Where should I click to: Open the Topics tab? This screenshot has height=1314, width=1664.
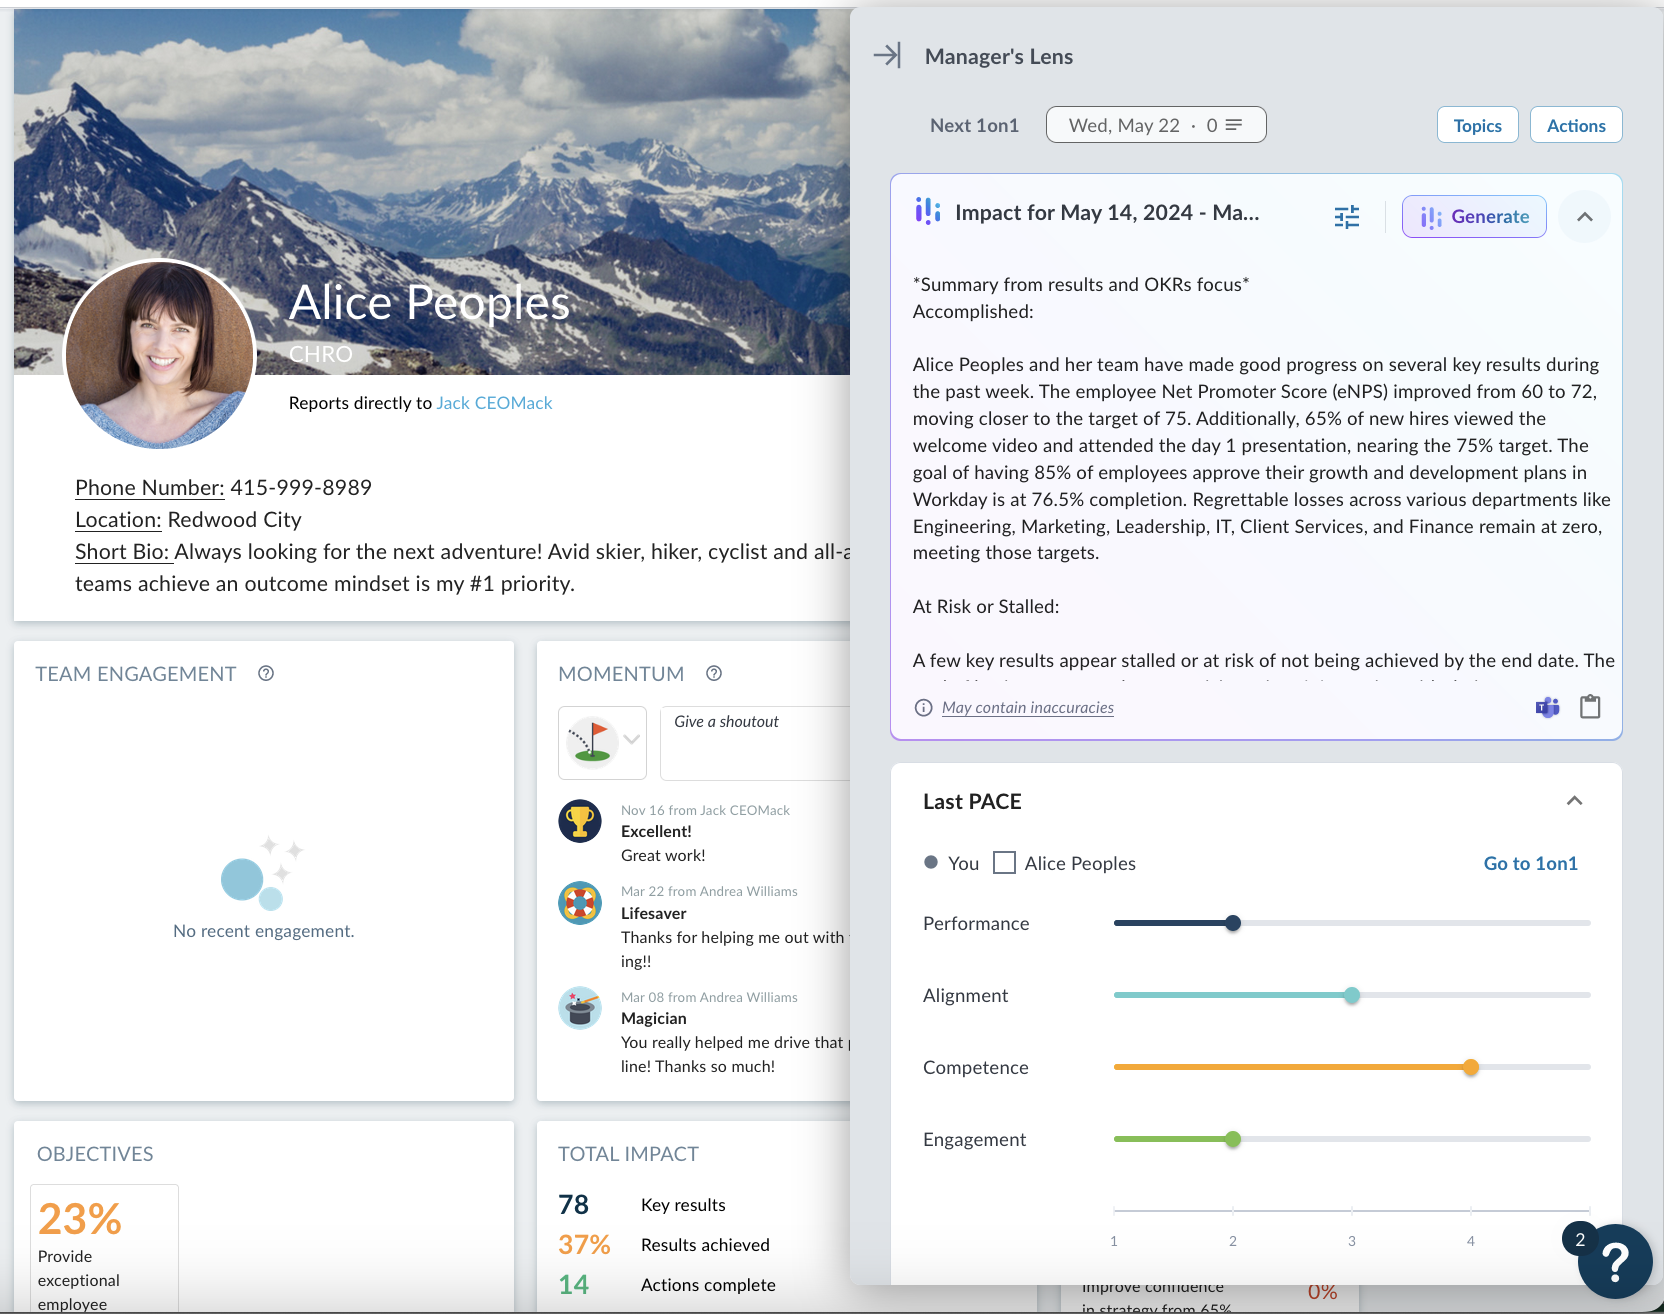tap(1478, 125)
